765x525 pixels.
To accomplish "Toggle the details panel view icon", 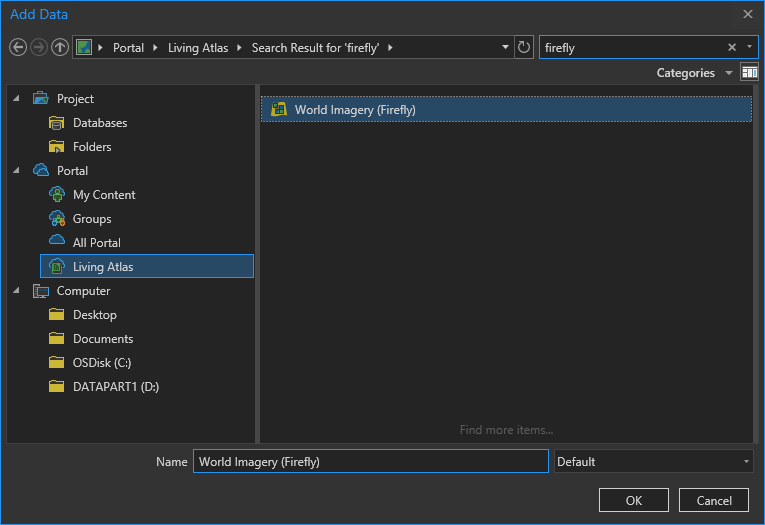I will click(x=749, y=73).
